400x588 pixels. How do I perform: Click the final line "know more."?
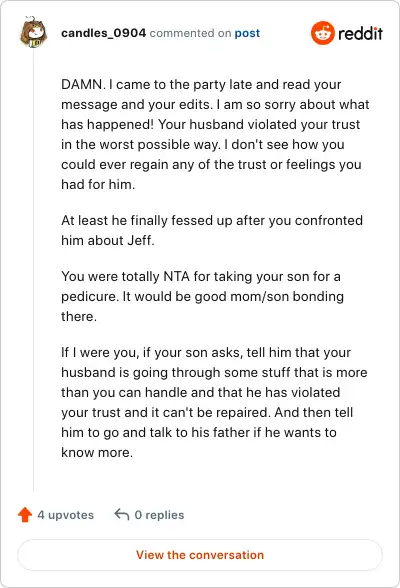tap(97, 452)
